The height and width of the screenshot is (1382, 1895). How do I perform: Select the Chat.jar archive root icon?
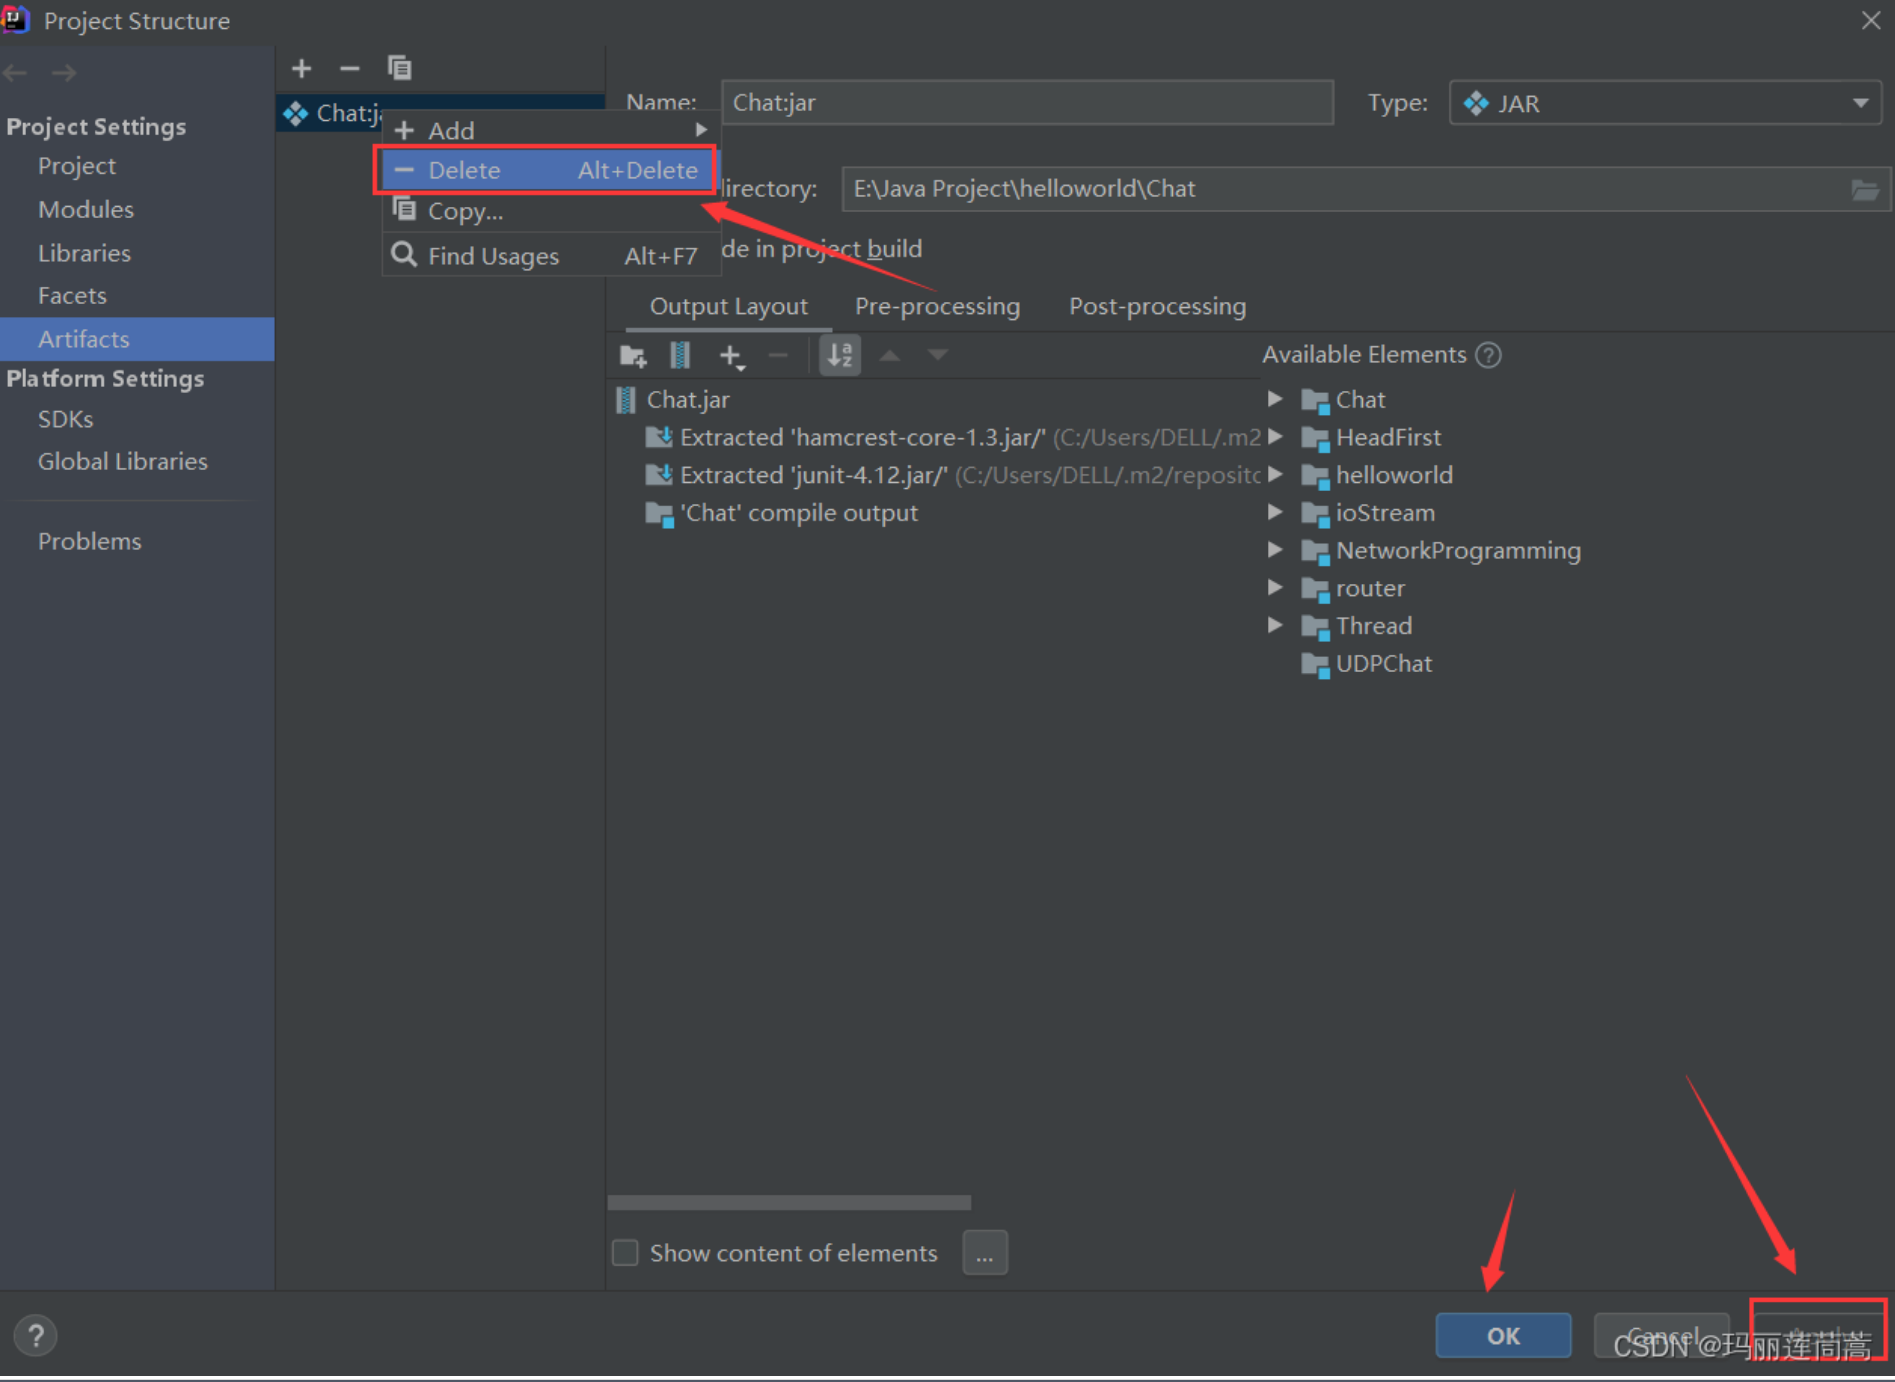626,400
